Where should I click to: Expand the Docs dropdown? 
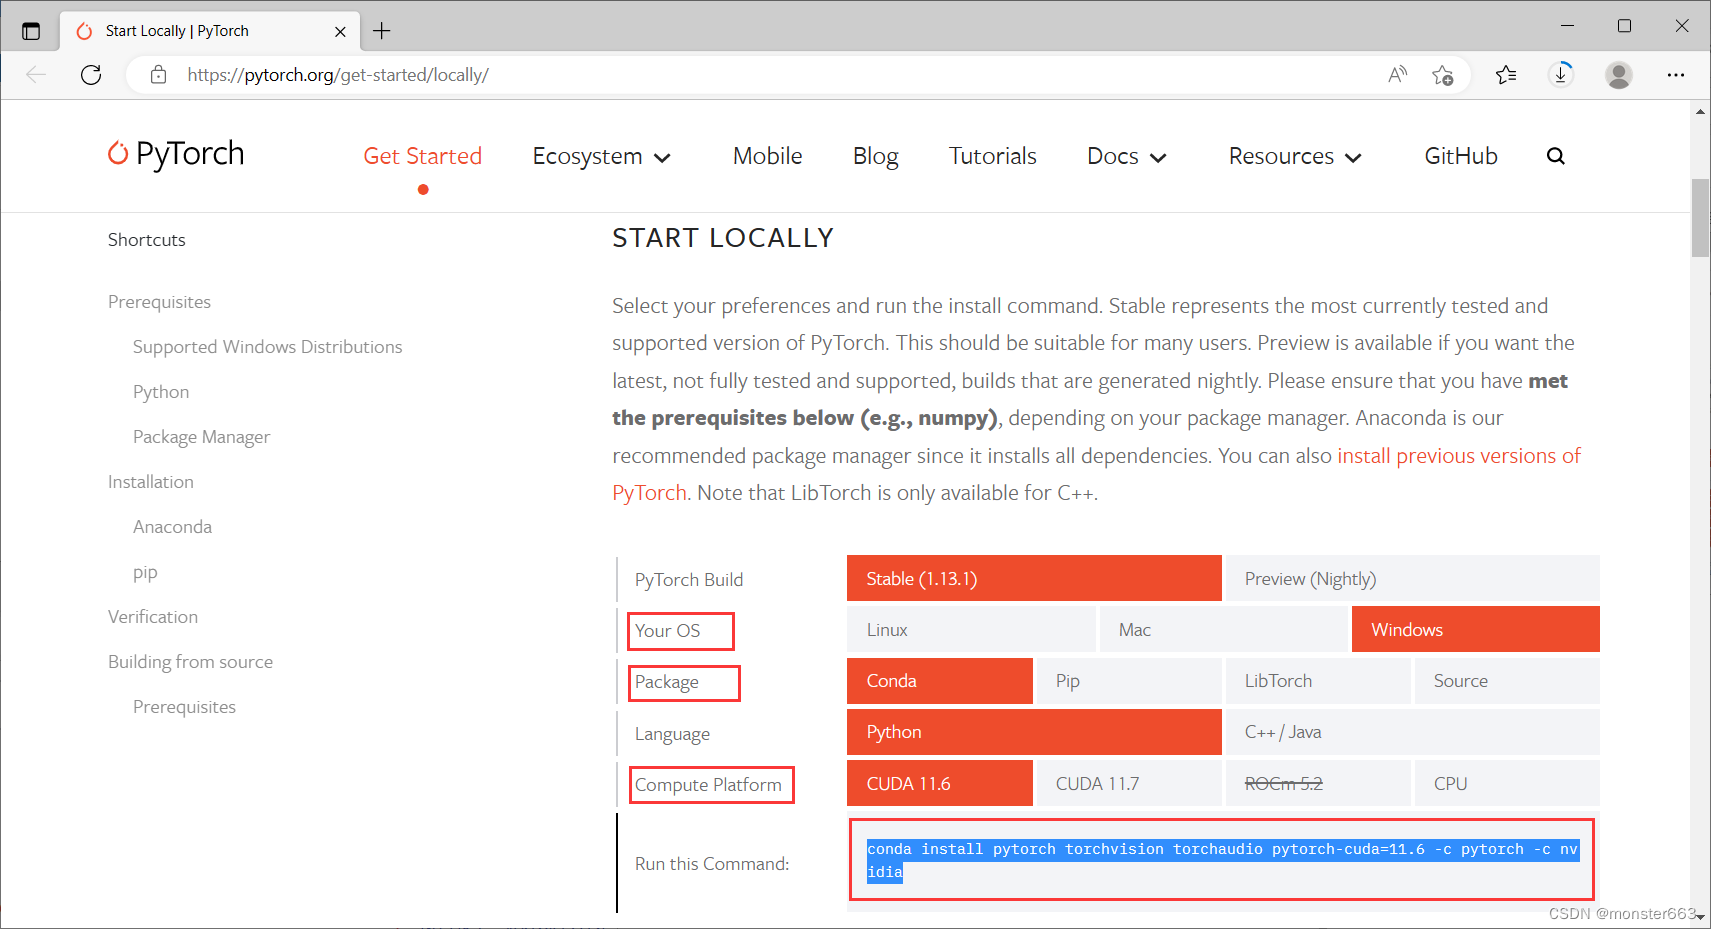coord(1126,156)
